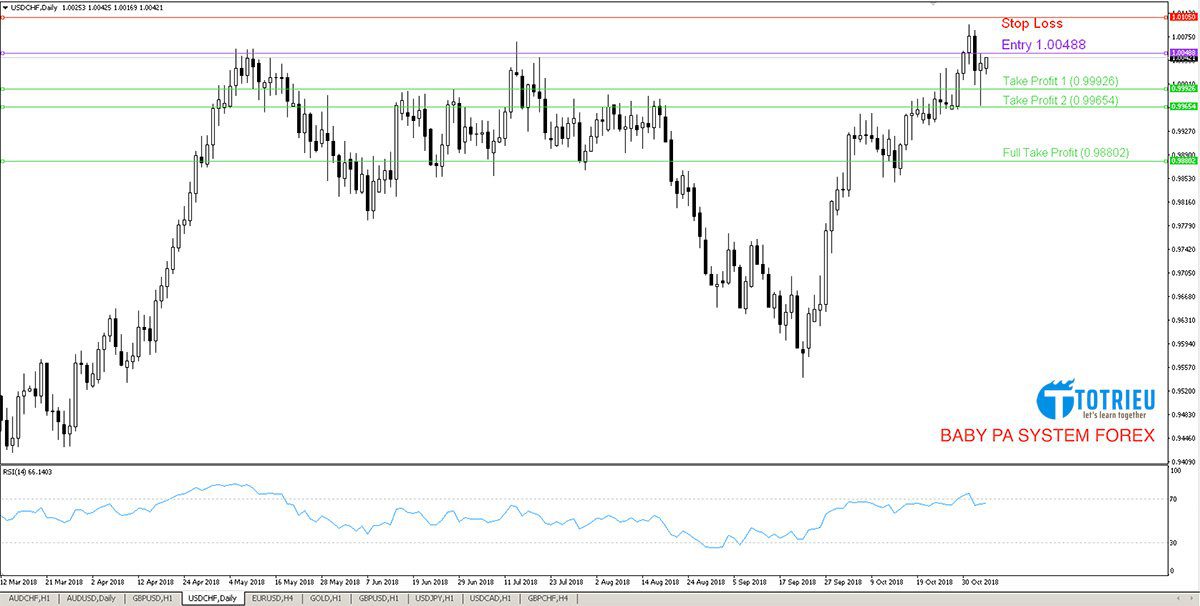Click the green 0.99926 price tag

point(1182,89)
